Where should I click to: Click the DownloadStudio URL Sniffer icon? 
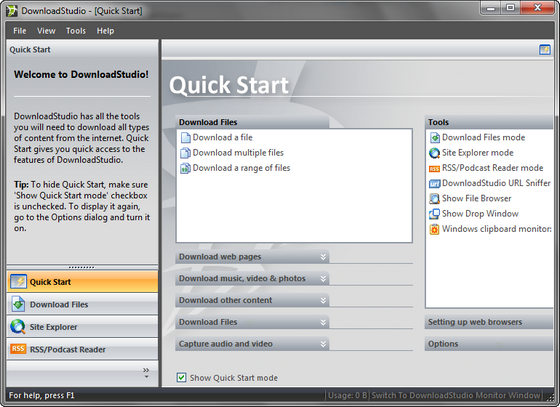pyautogui.click(x=434, y=184)
